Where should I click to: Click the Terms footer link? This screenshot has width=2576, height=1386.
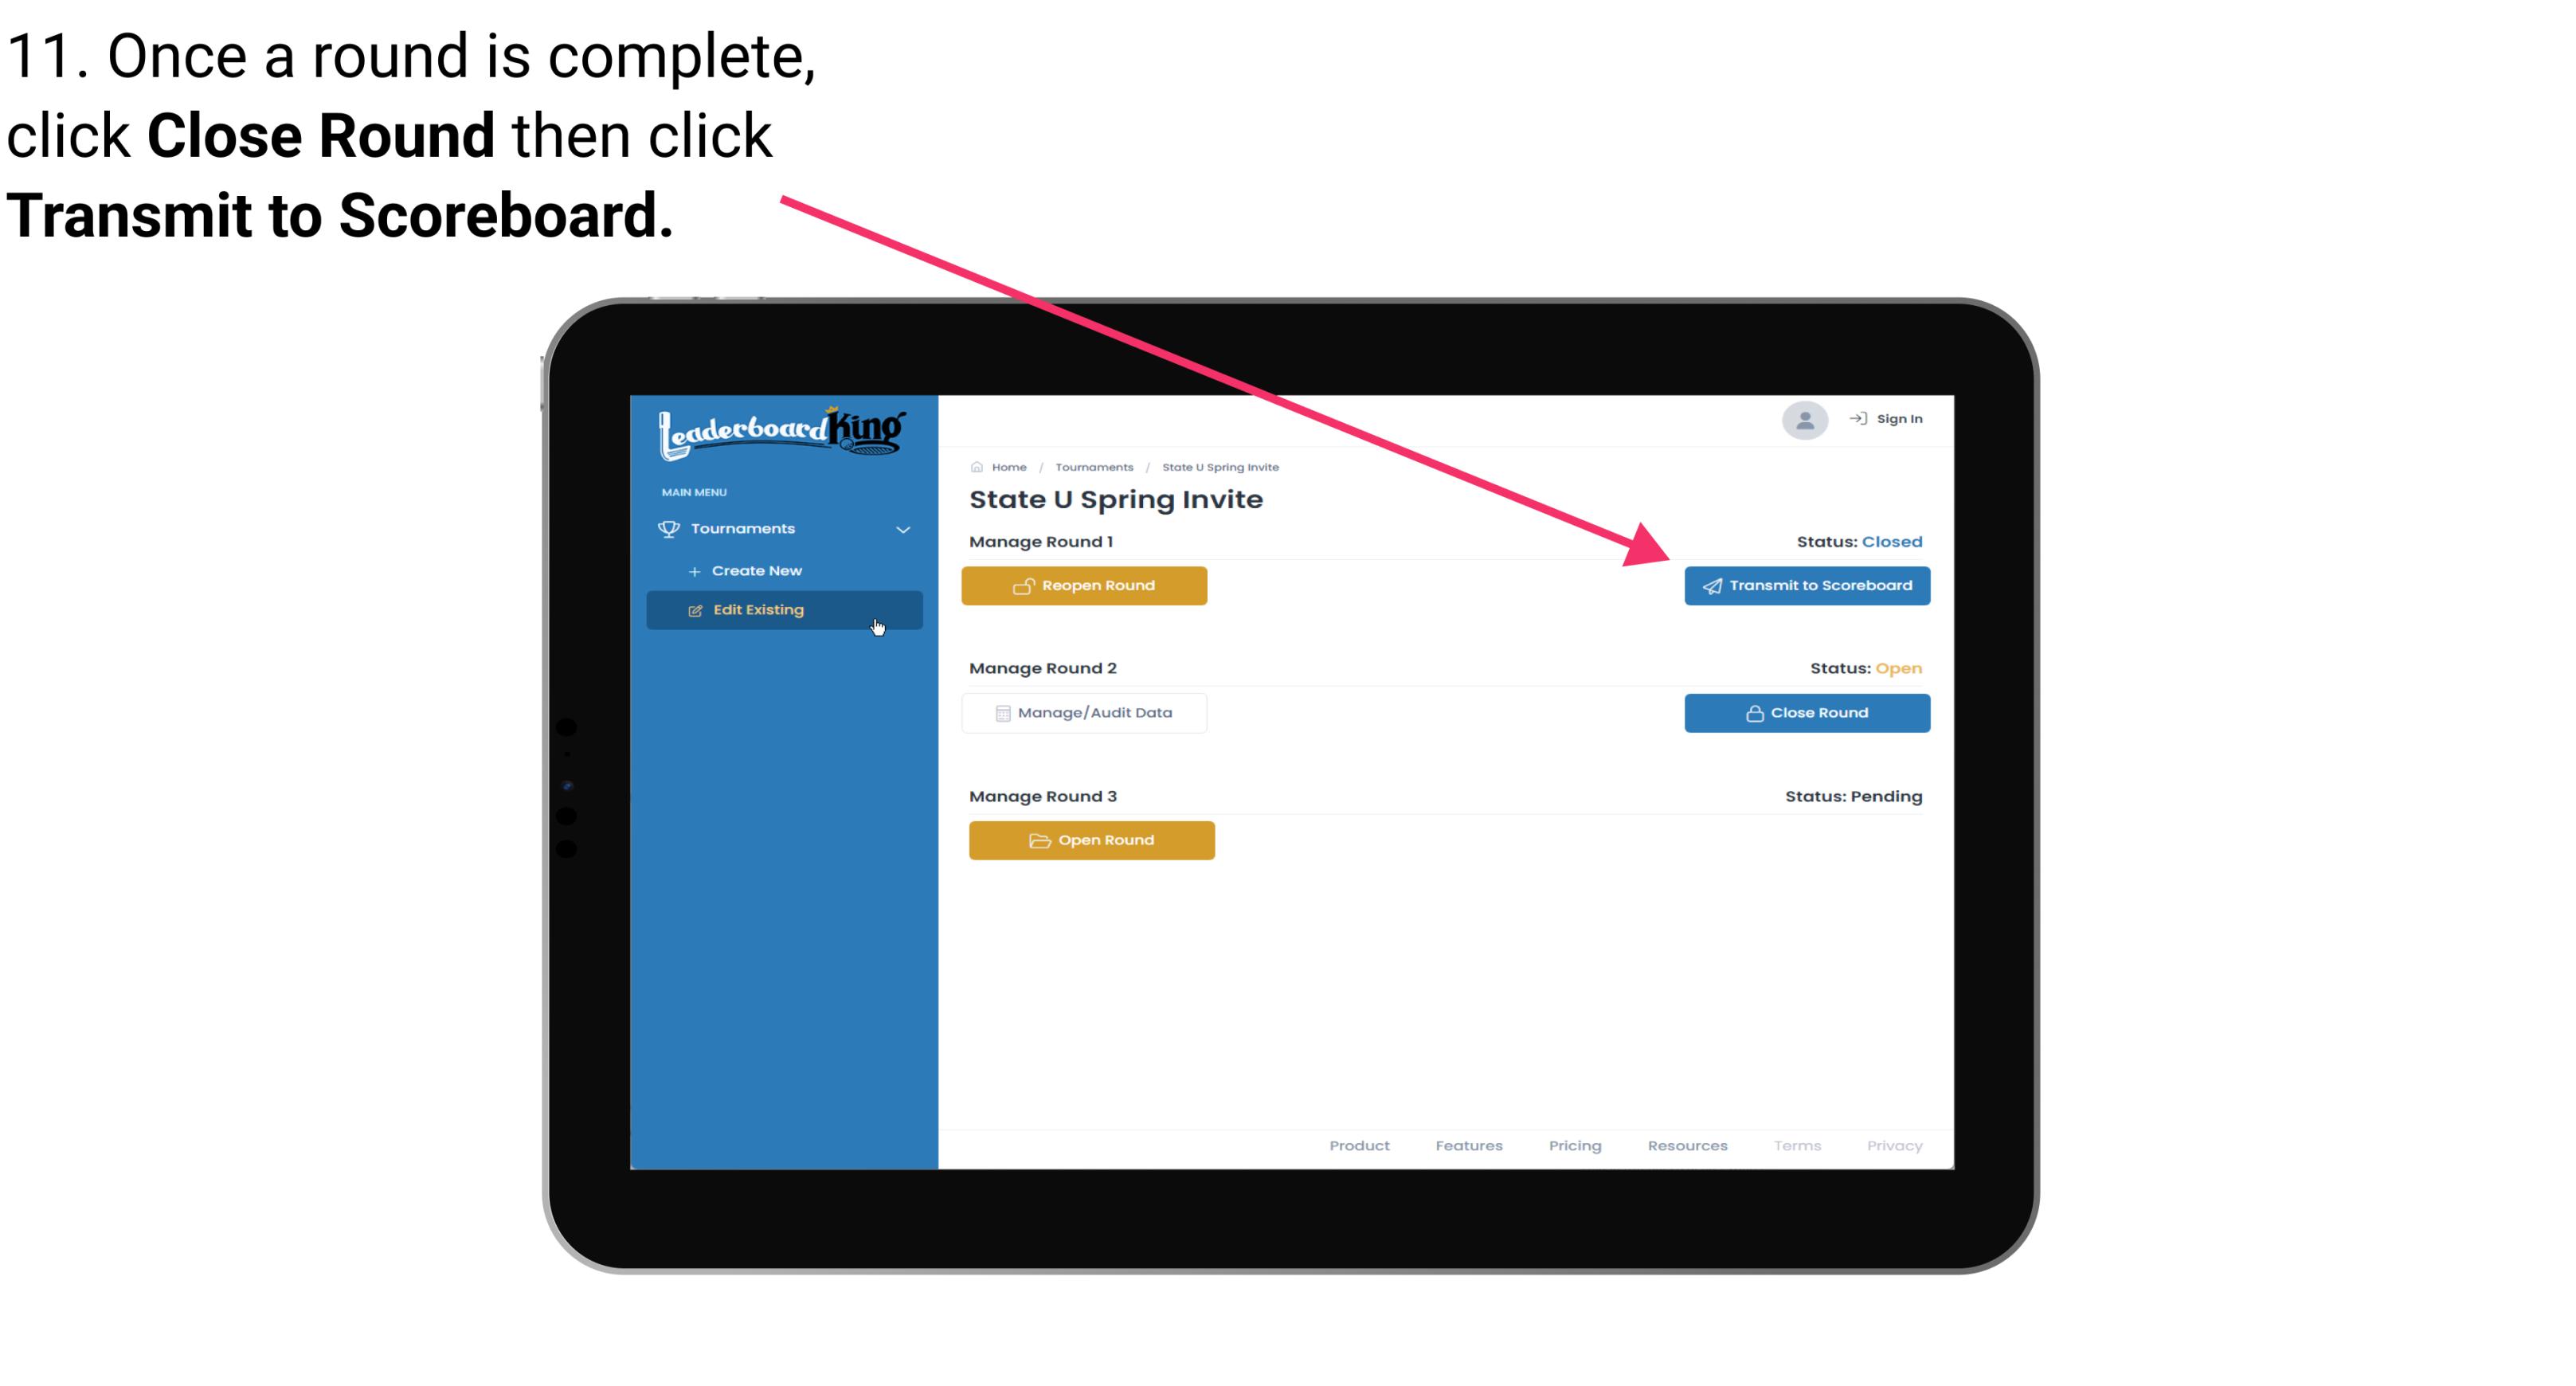[x=1796, y=1145]
